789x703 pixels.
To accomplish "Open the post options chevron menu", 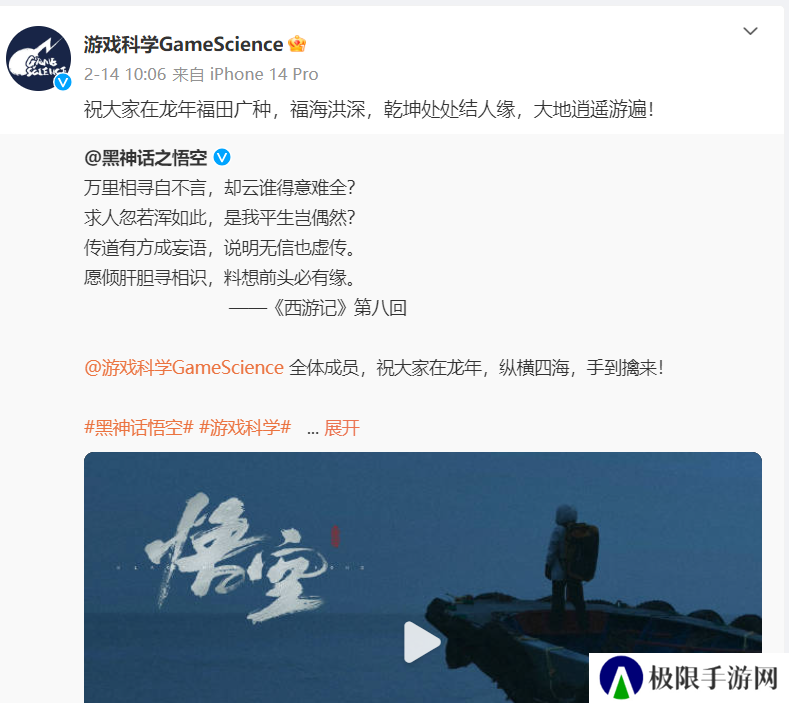I will tap(750, 31).
